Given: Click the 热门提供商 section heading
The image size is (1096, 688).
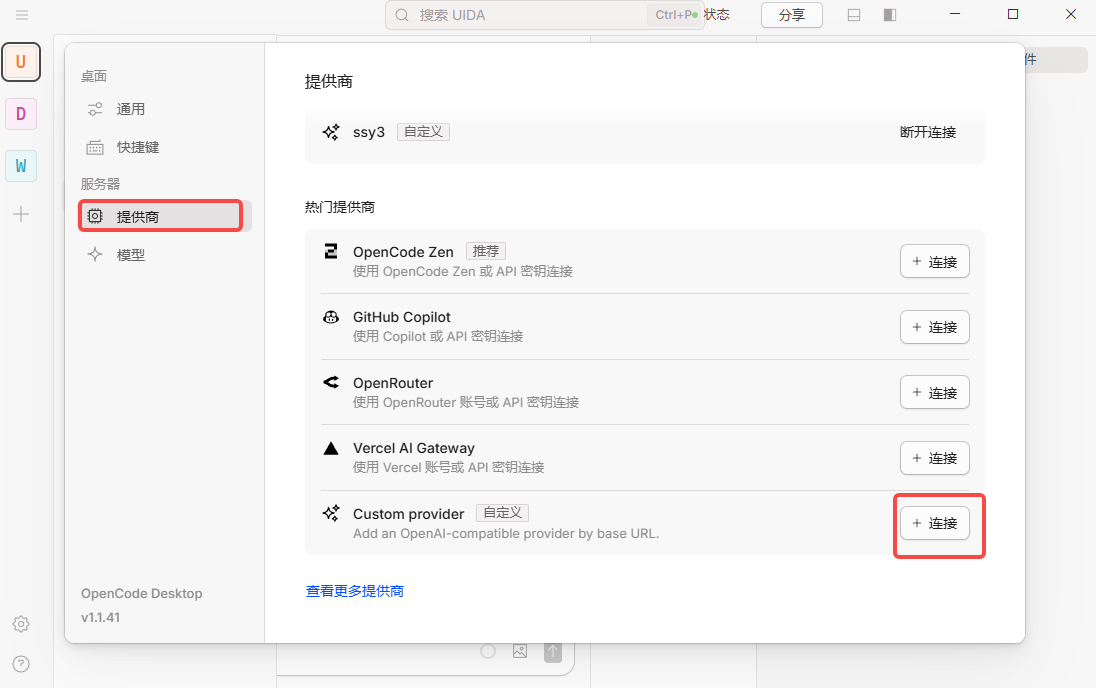Looking at the screenshot, I should pyautogui.click(x=340, y=207).
